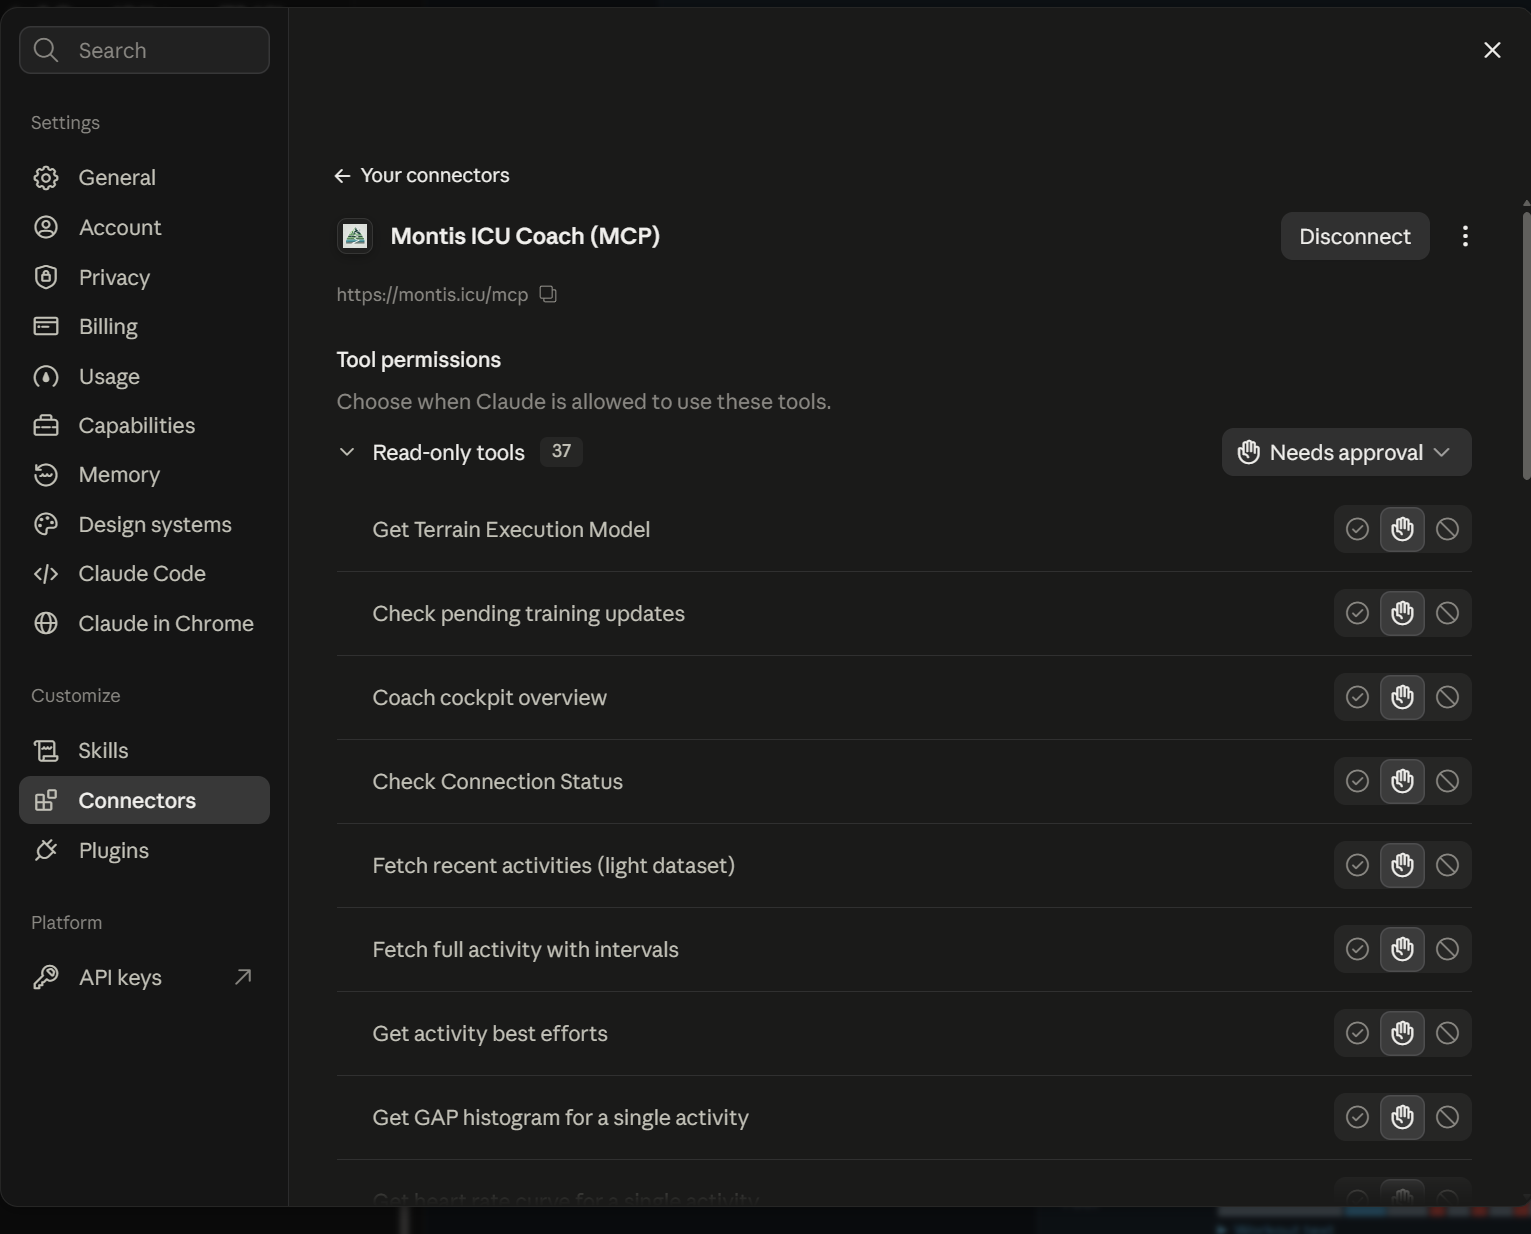This screenshot has height=1234, width=1531.
Task: Switch to Usage page
Action: [144, 376]
